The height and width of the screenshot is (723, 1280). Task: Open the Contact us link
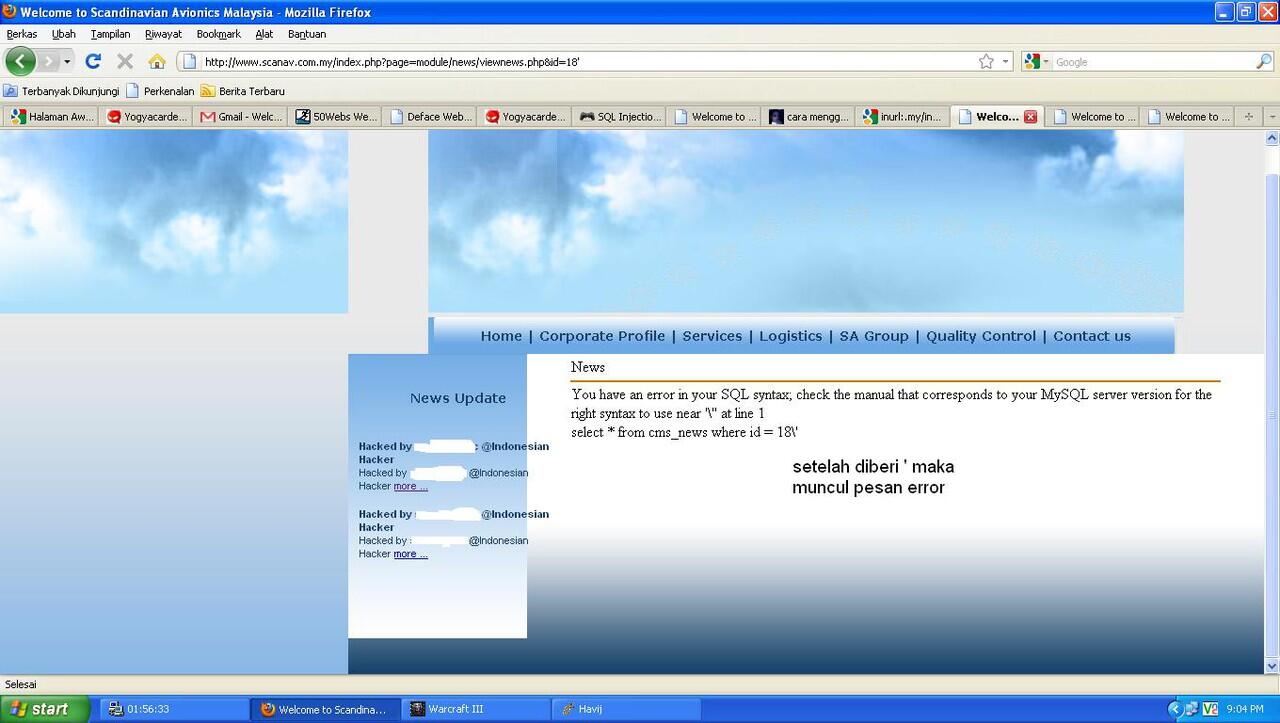1092,336
